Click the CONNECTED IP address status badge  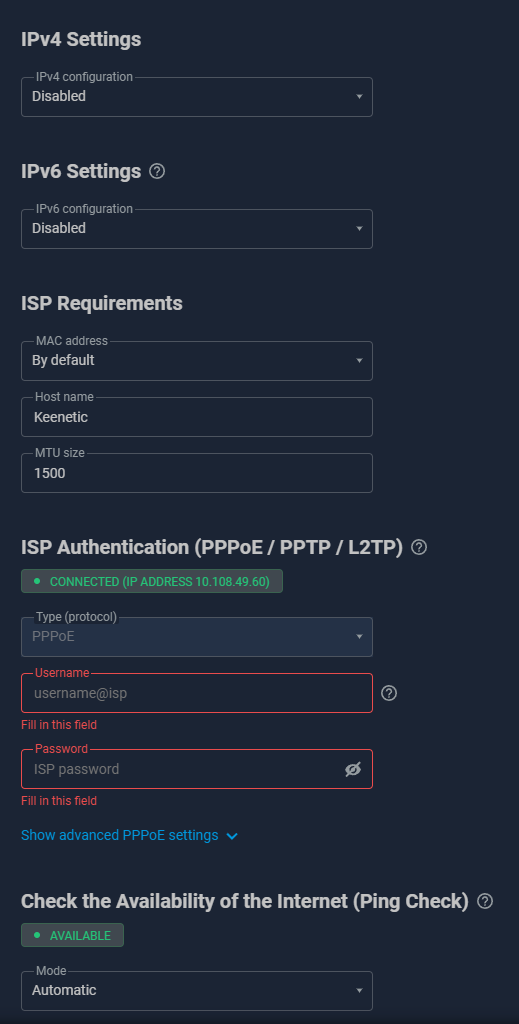(151, 581)
